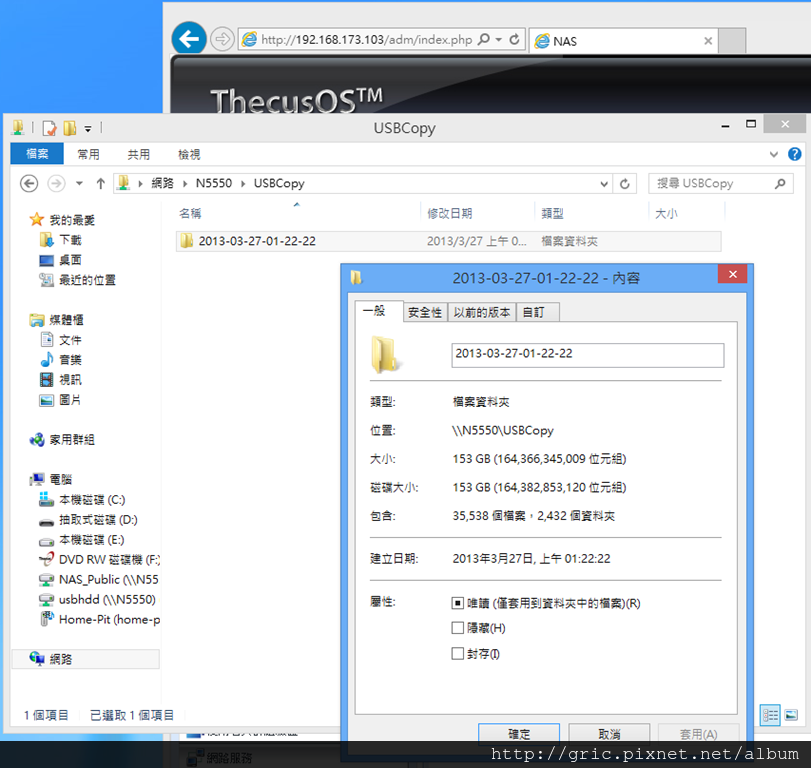The height and width of the screenshot is (768, 811).
Task: Click Explorer forward navigation button
Action: click(x=56, y=184)
